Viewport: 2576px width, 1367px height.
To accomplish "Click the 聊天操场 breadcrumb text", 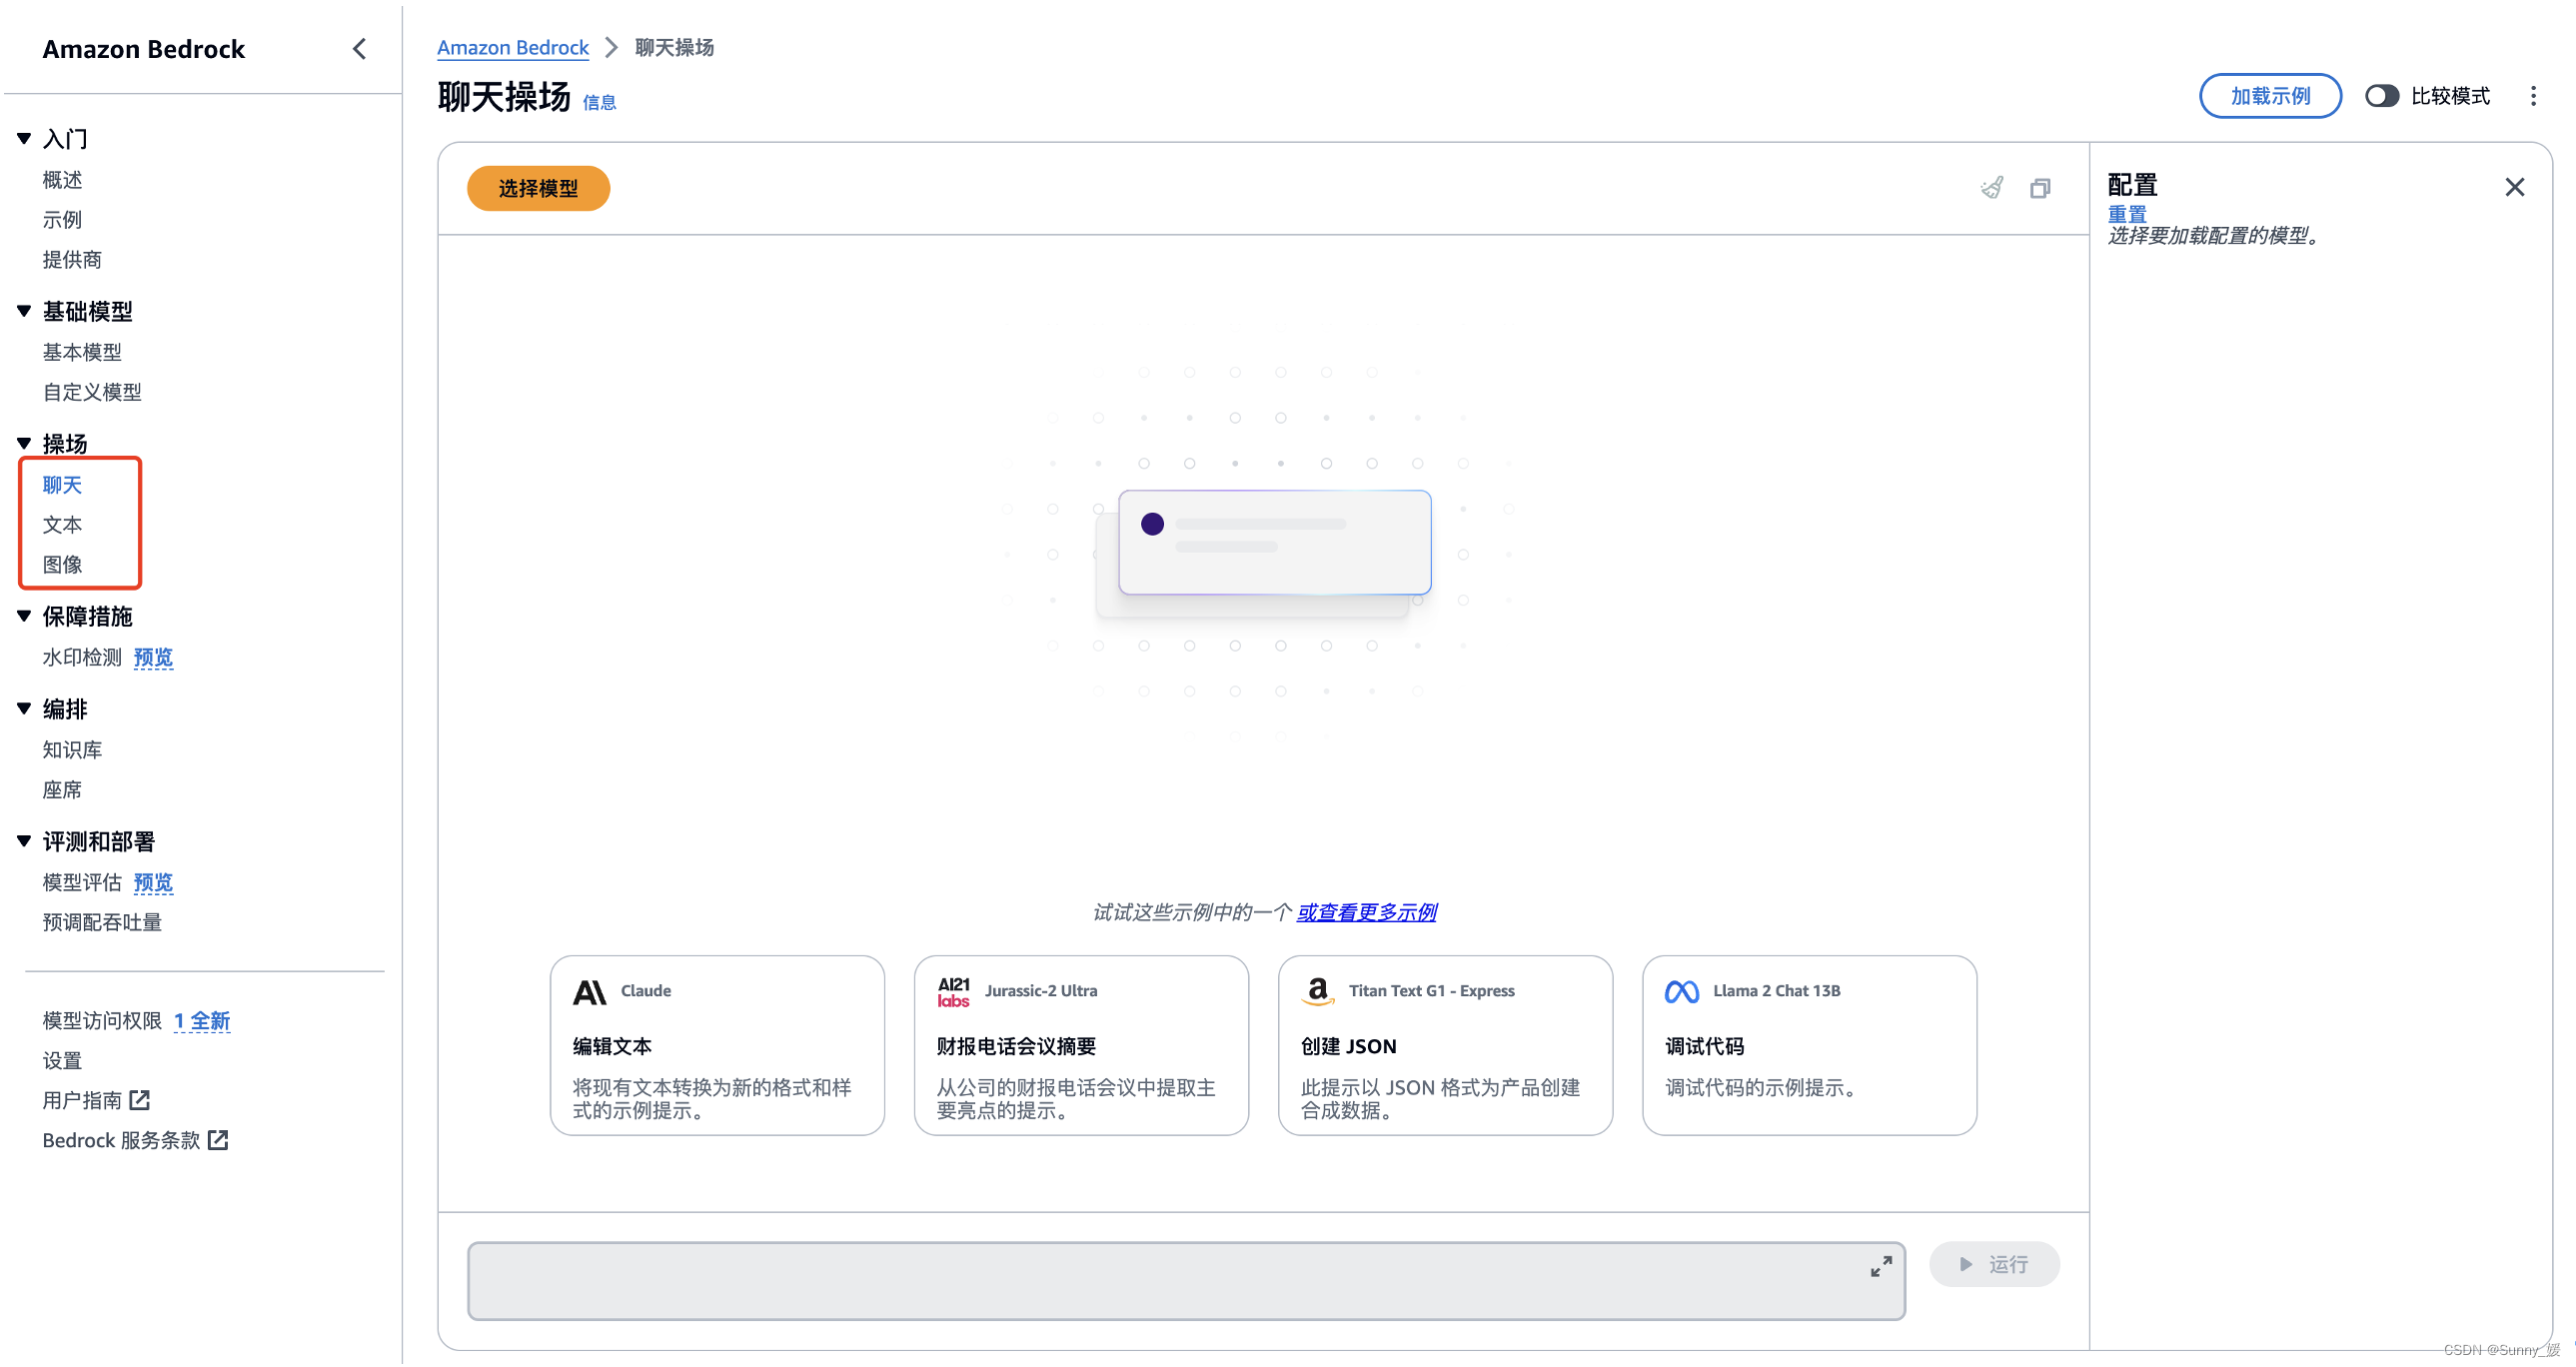I will click(x=674, y=47).
